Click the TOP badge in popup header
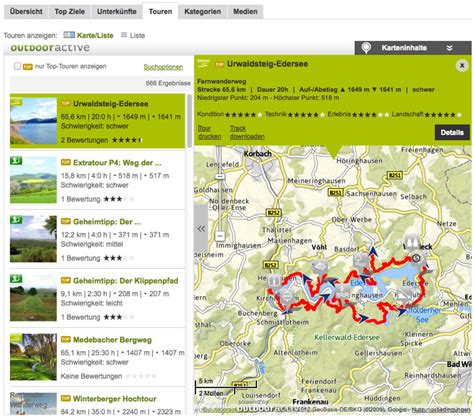The height and width of the screenshot is (419, 474). point(219,64)
